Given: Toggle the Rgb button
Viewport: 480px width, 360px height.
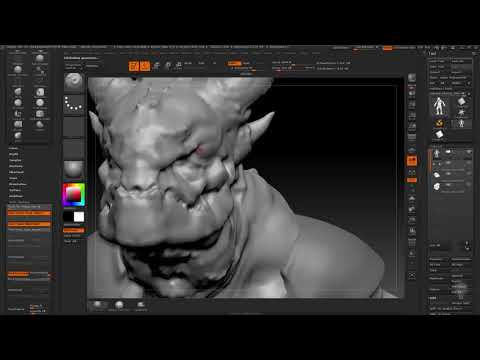Looking at the screenshot, I should (201, 63).
